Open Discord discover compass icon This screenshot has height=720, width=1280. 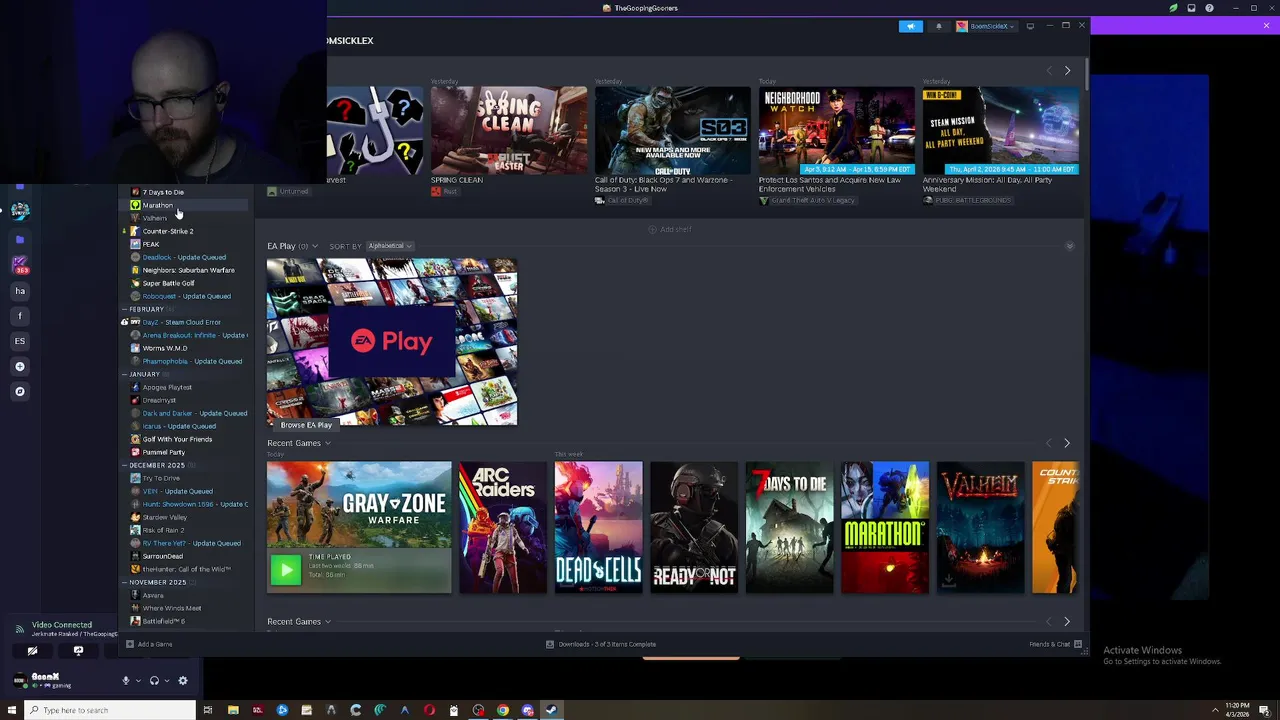tap(19, 392)
